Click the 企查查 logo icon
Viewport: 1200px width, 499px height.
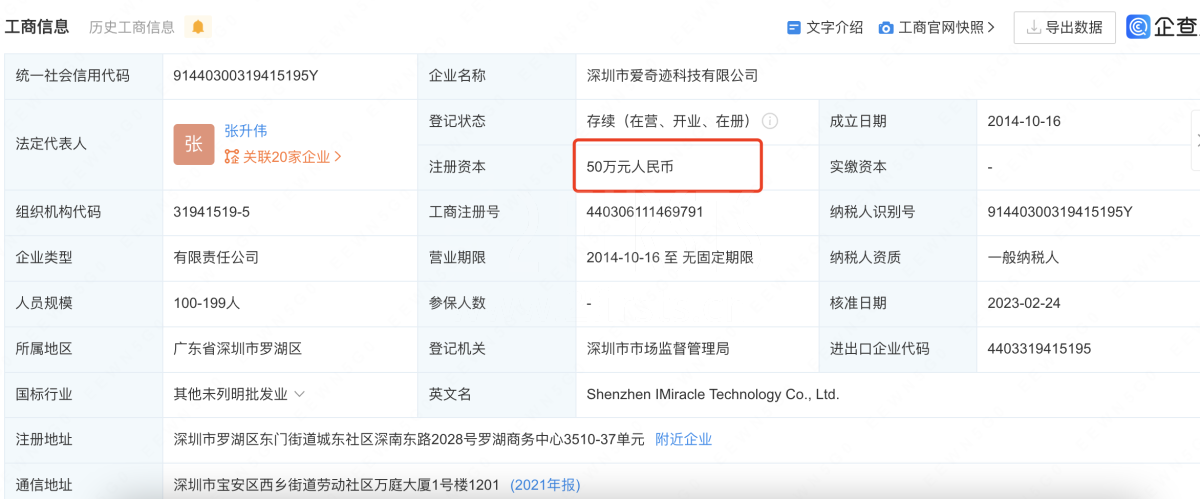(x=1138, y=27)
